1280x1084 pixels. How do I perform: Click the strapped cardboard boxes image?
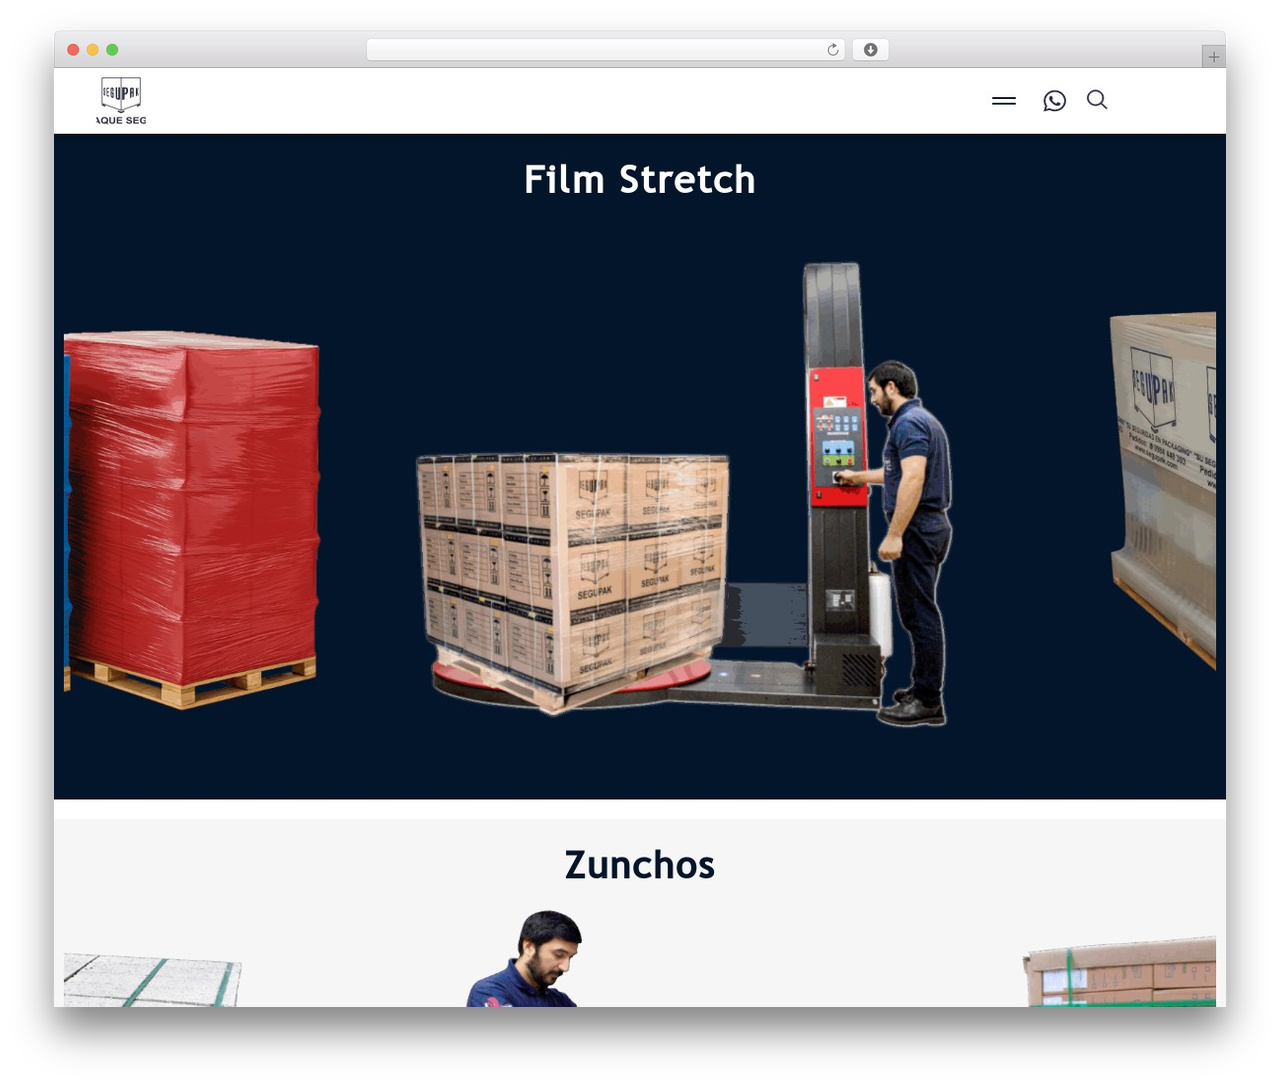point(1120,972)
